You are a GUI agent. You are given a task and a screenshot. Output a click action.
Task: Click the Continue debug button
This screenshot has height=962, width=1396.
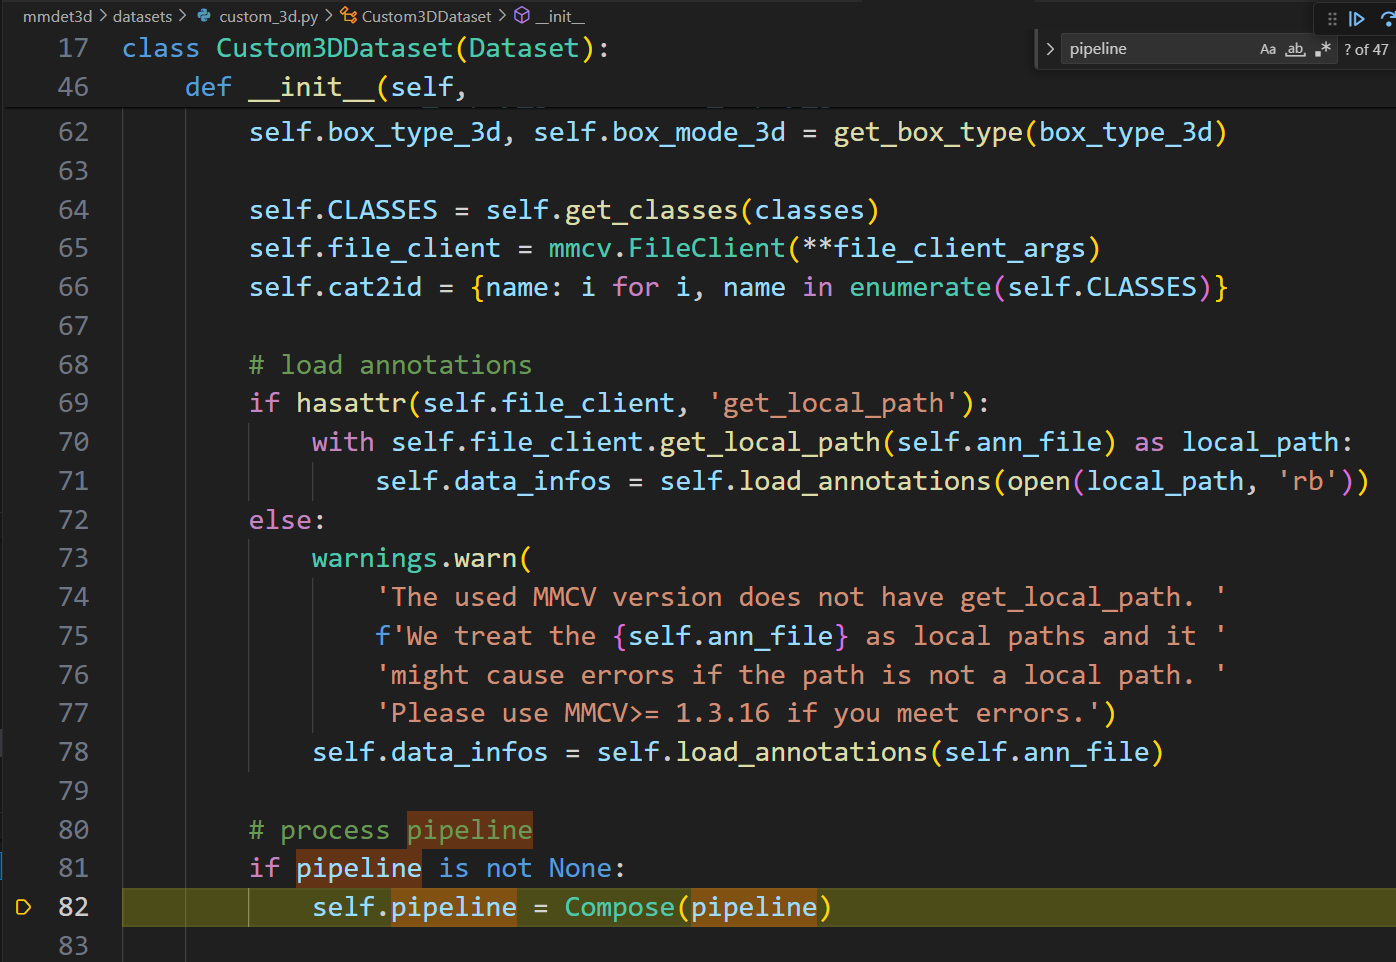[x=1357, y=18]
